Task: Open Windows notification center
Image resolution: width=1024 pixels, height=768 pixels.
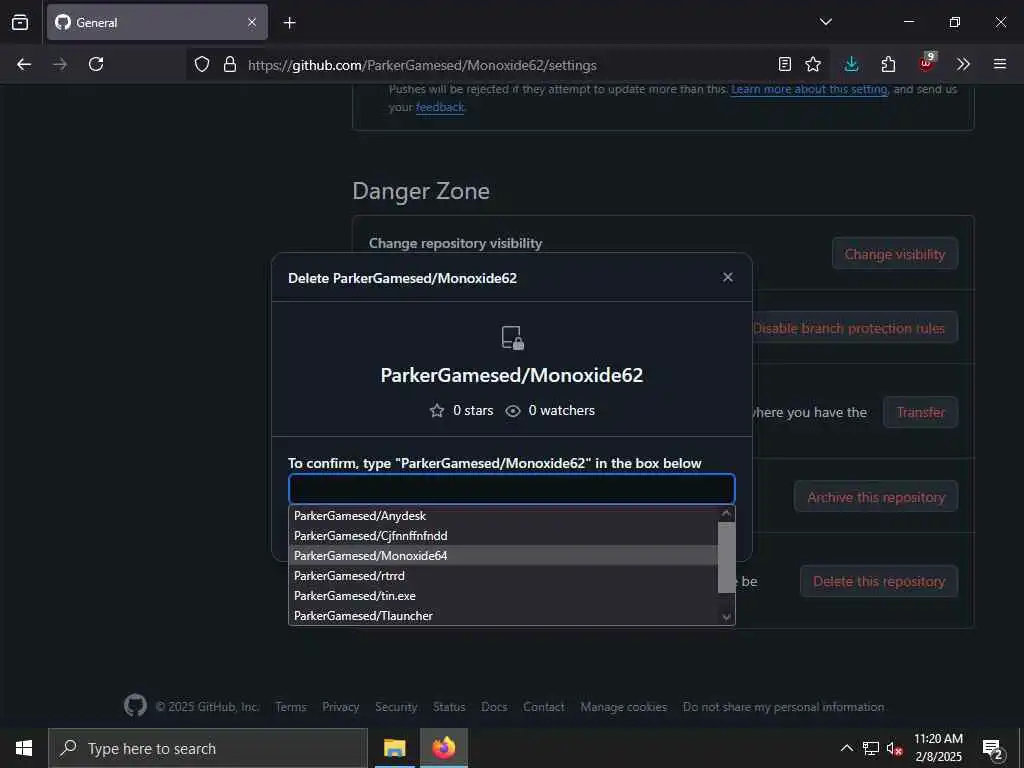Action: pos(993,749)
